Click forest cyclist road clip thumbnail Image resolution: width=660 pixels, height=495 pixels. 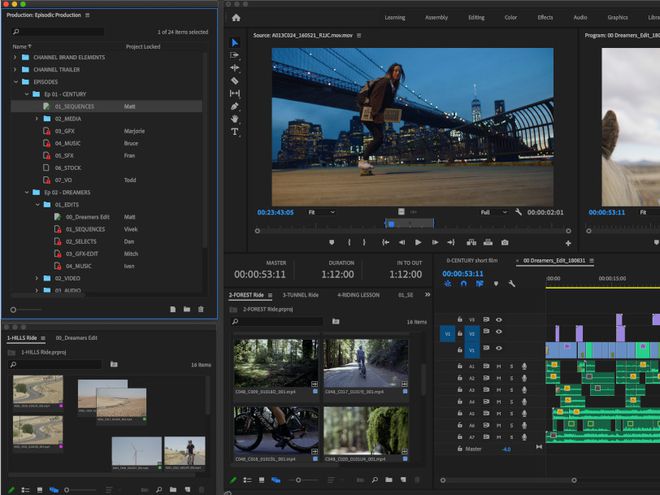point(365,363)
